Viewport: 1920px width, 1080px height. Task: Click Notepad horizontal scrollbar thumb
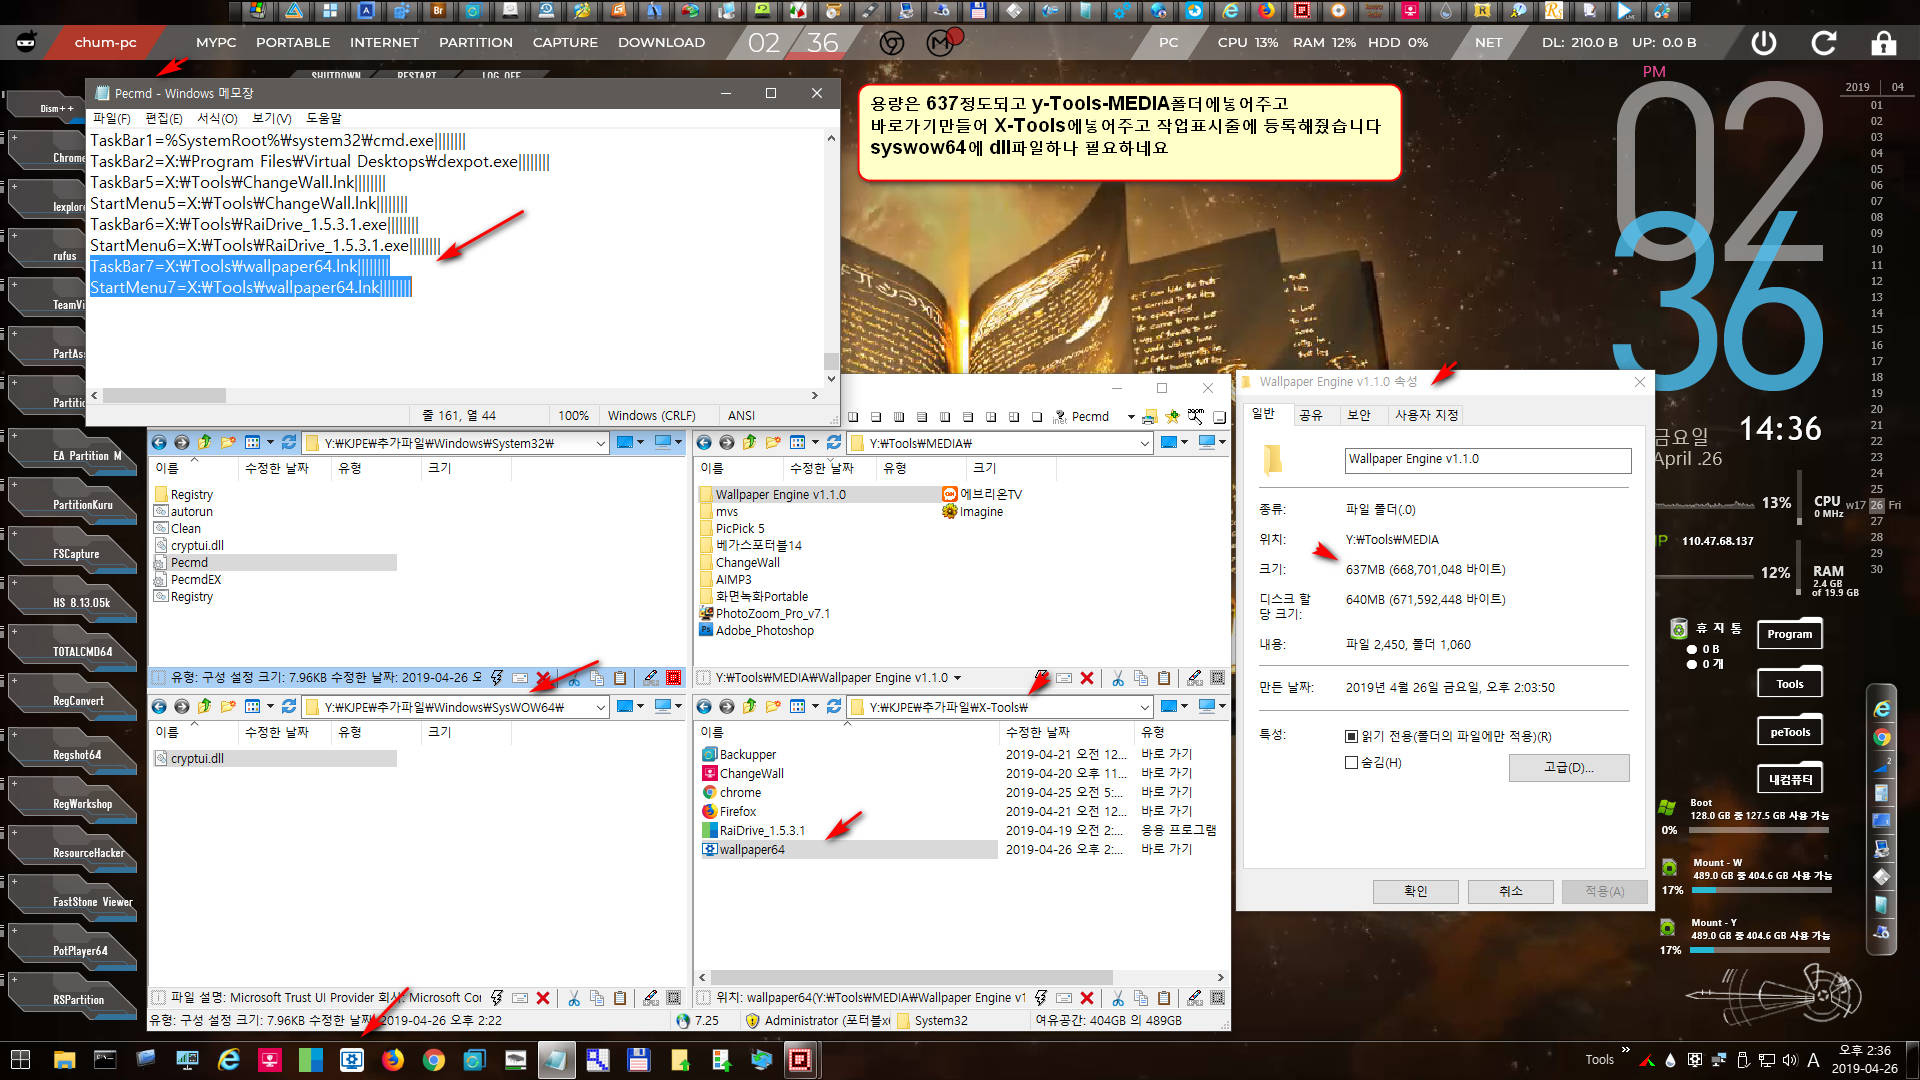pos(164,395)
